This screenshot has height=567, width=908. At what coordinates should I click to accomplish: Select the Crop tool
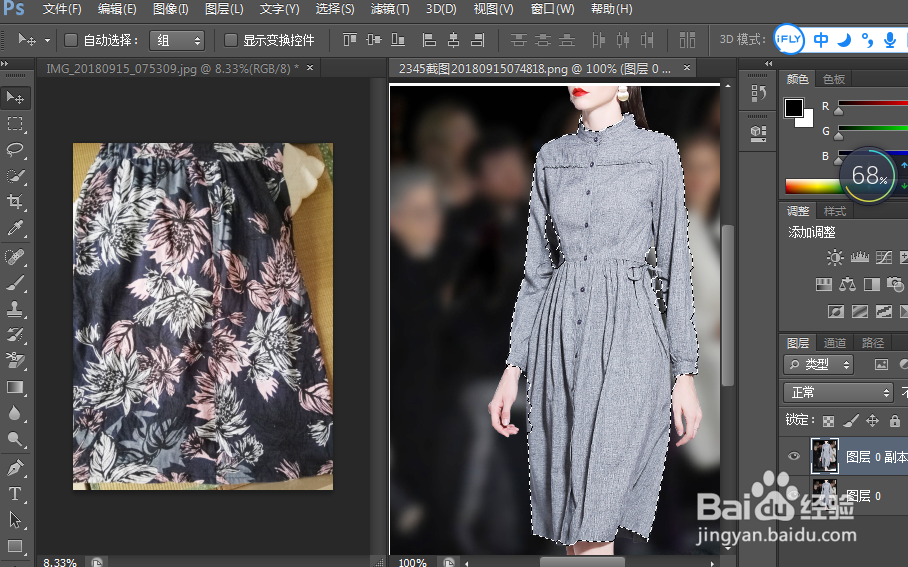15,202
